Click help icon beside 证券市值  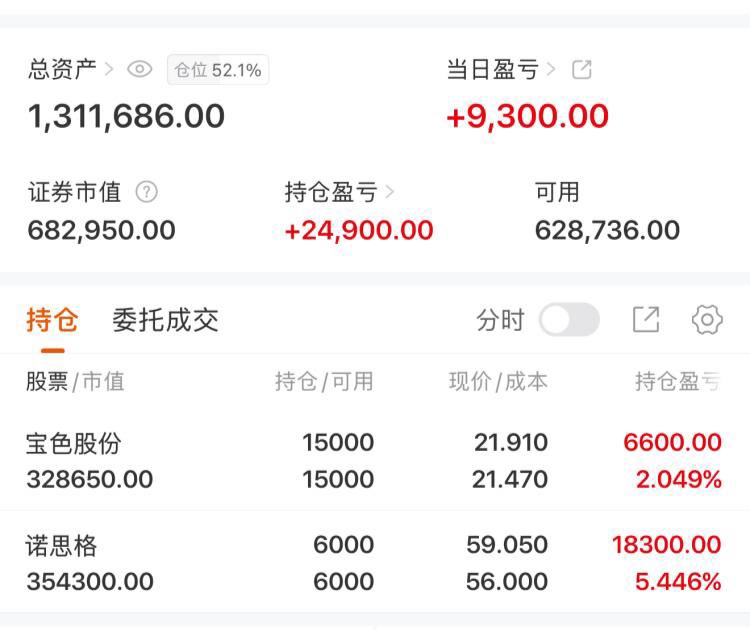[146, 192]
